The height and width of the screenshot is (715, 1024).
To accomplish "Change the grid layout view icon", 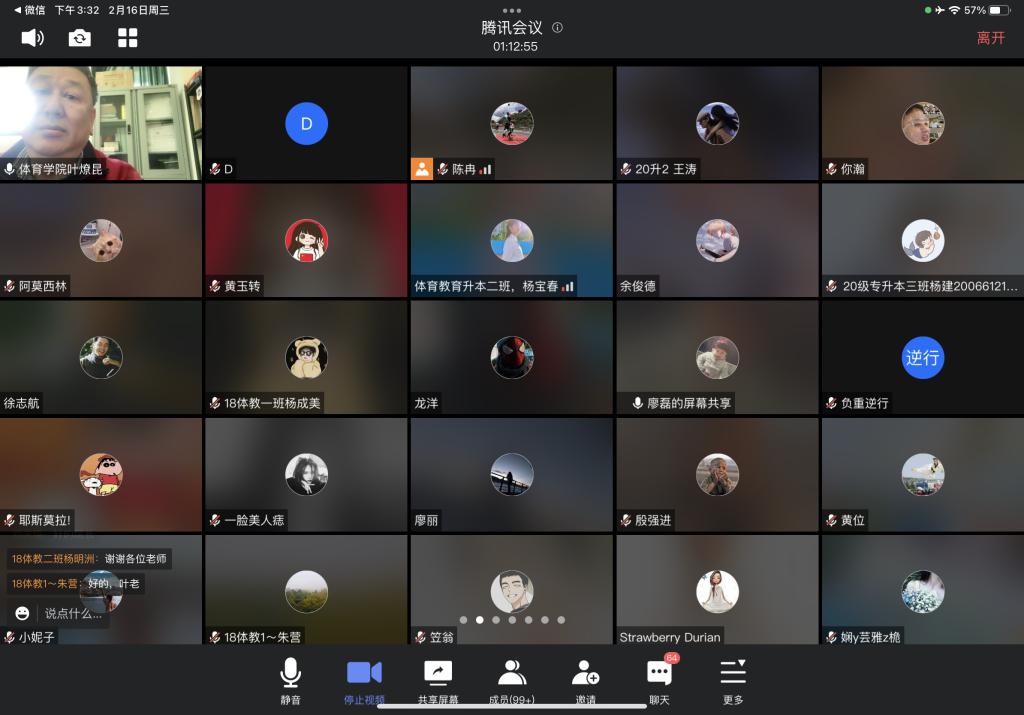I will [x=128, y=38].
